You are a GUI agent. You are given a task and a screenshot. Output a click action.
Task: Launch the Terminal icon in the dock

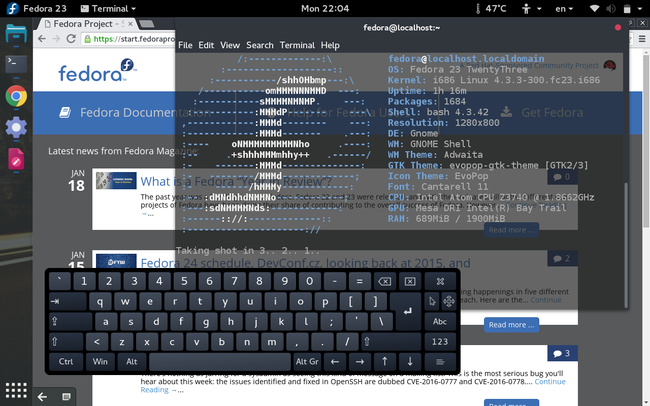coord(16,64)
